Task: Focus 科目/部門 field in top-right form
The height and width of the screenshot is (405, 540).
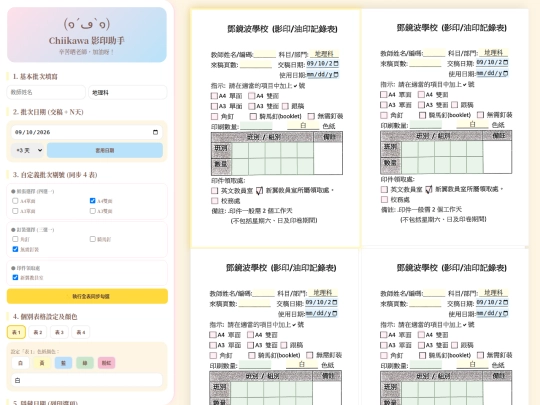Action: pyautogui.click(x=494, y=53)
